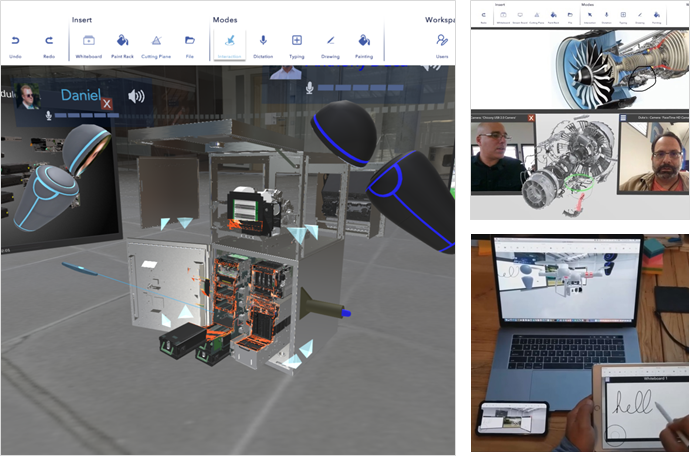Click Cutting Plane in the small engine-view toolbar

pos(537,17)
